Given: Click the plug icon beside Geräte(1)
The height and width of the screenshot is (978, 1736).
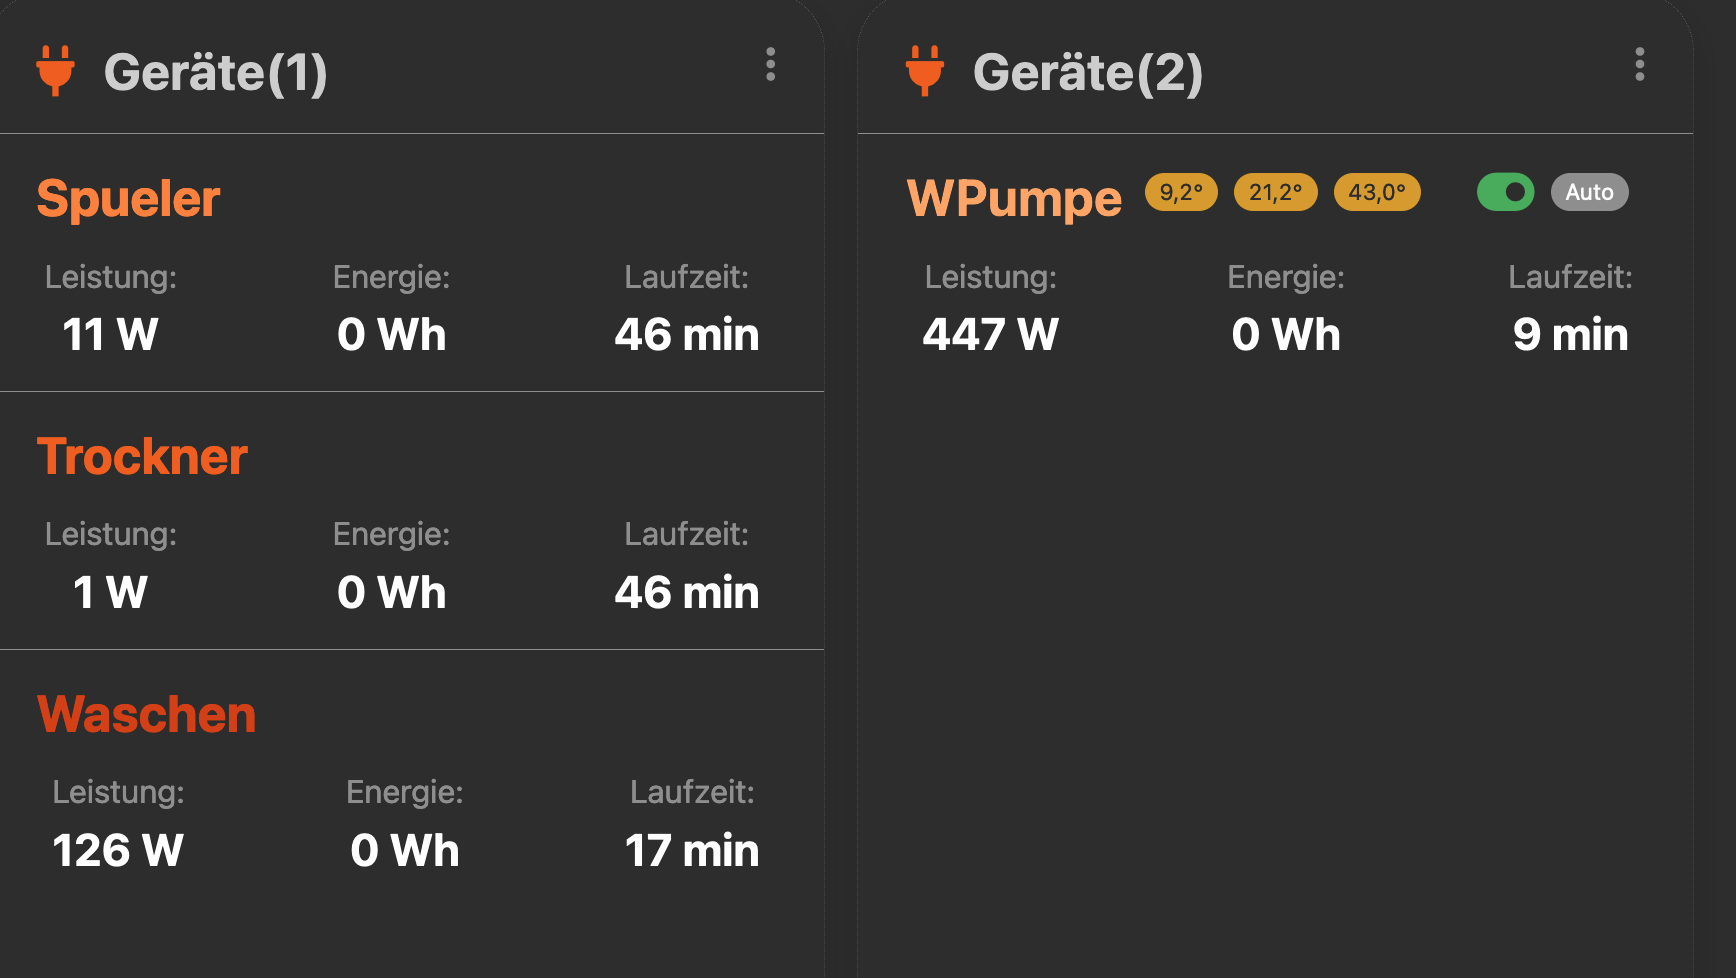Looking at the screenshot, I should click(x=56, y=70).
